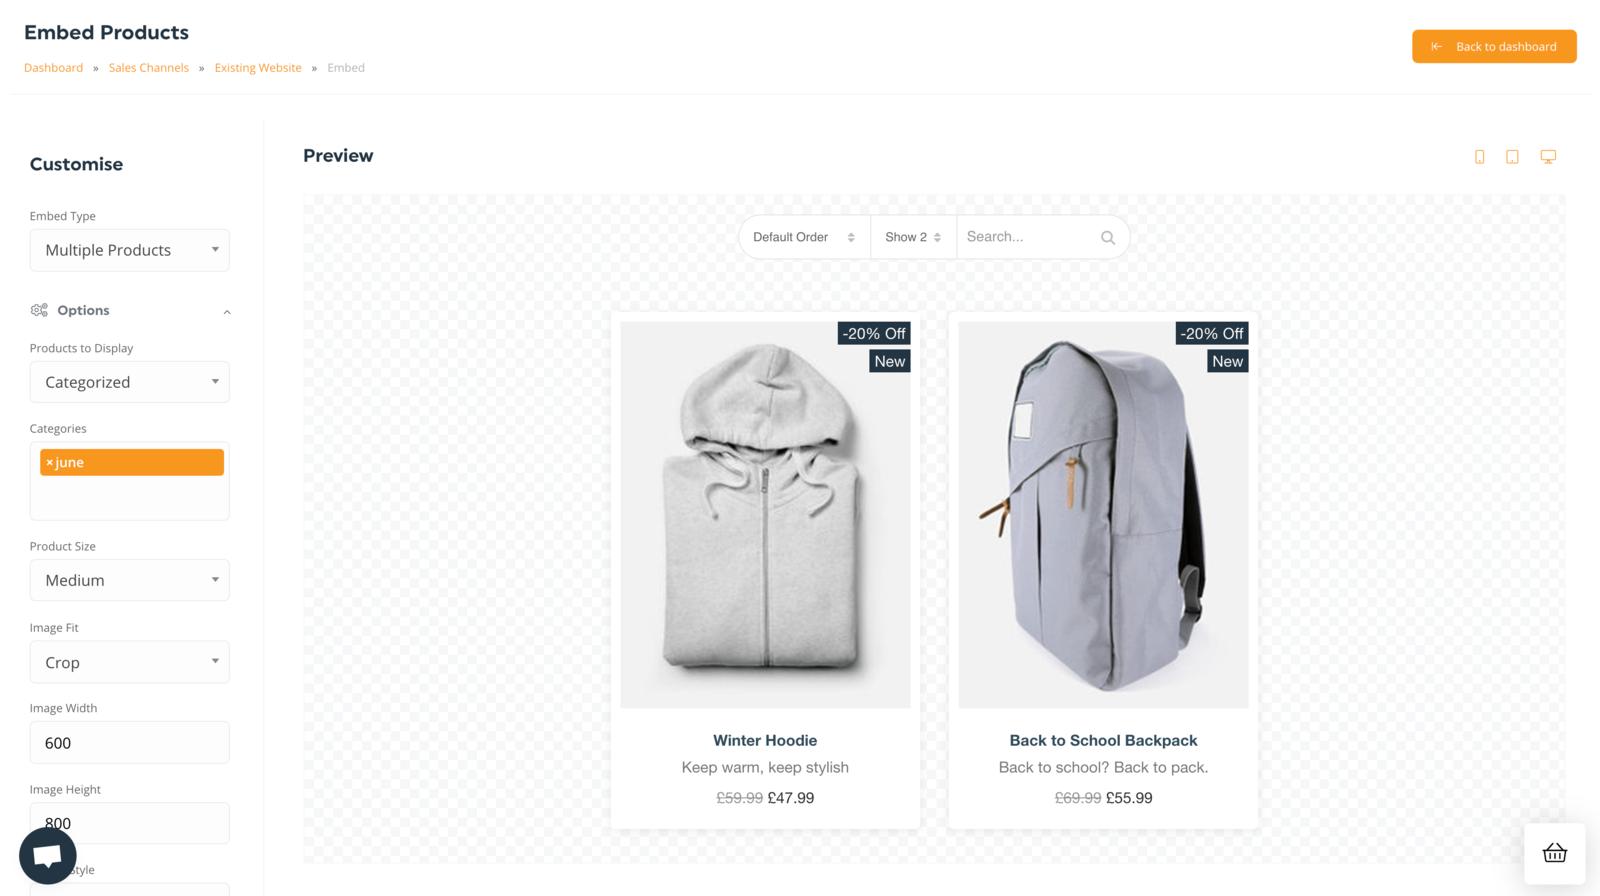Switch preview to desktop view icon
This screenshot has width=1600, height=896.
[x=1548, y=157]
